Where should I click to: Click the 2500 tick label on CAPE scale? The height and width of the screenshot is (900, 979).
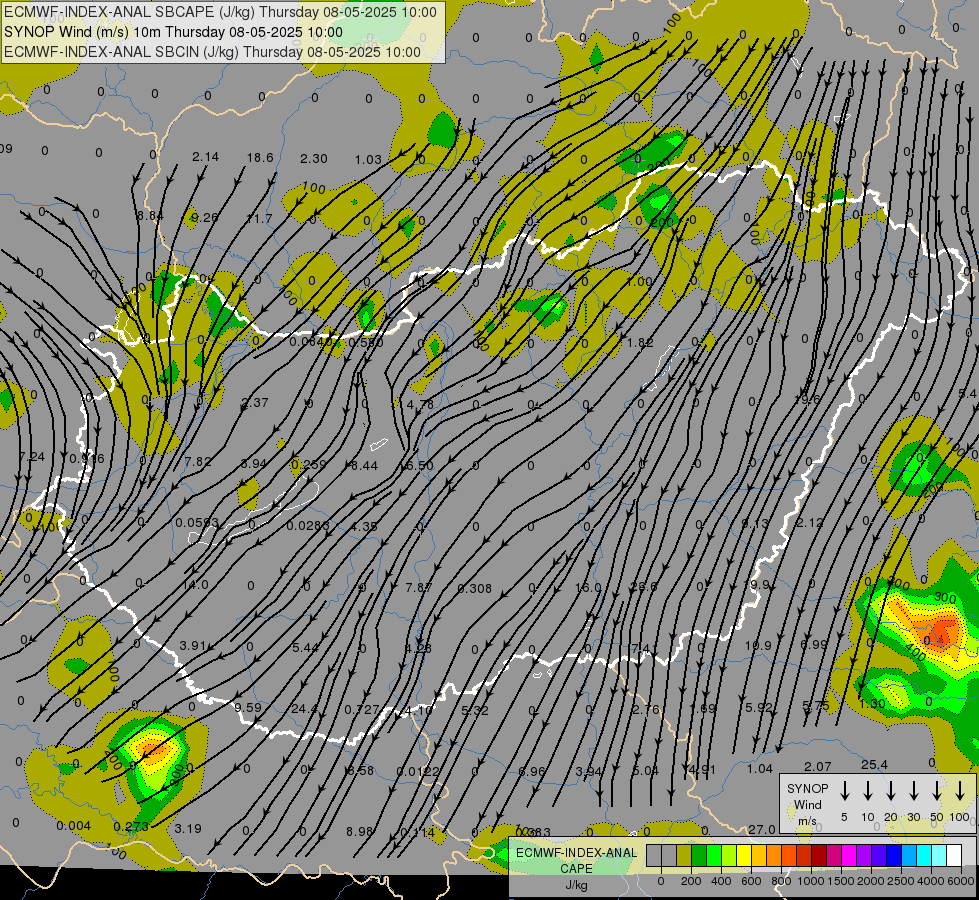point(901,881)
